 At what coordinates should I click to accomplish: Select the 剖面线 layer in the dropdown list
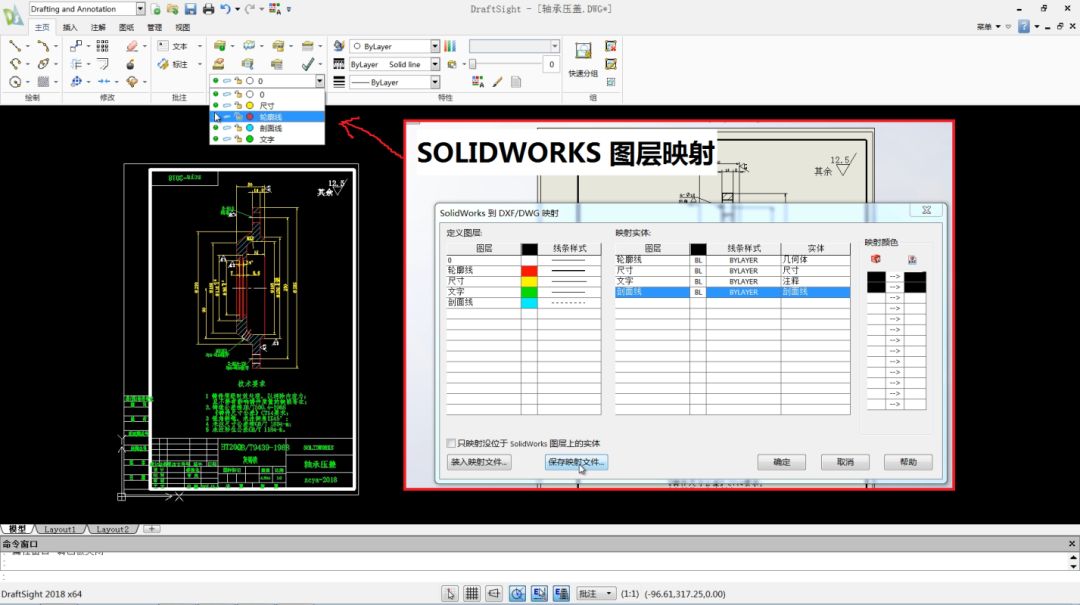(x=267, y=128)
